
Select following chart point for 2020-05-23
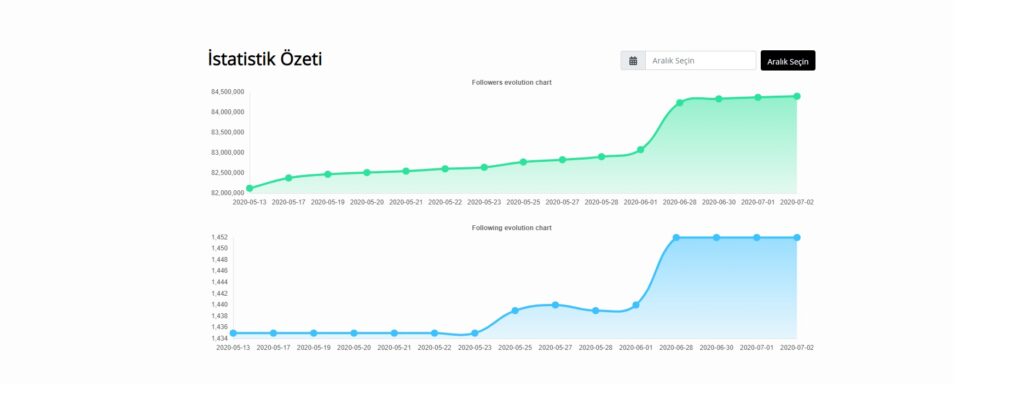click(x=475, y=333)
